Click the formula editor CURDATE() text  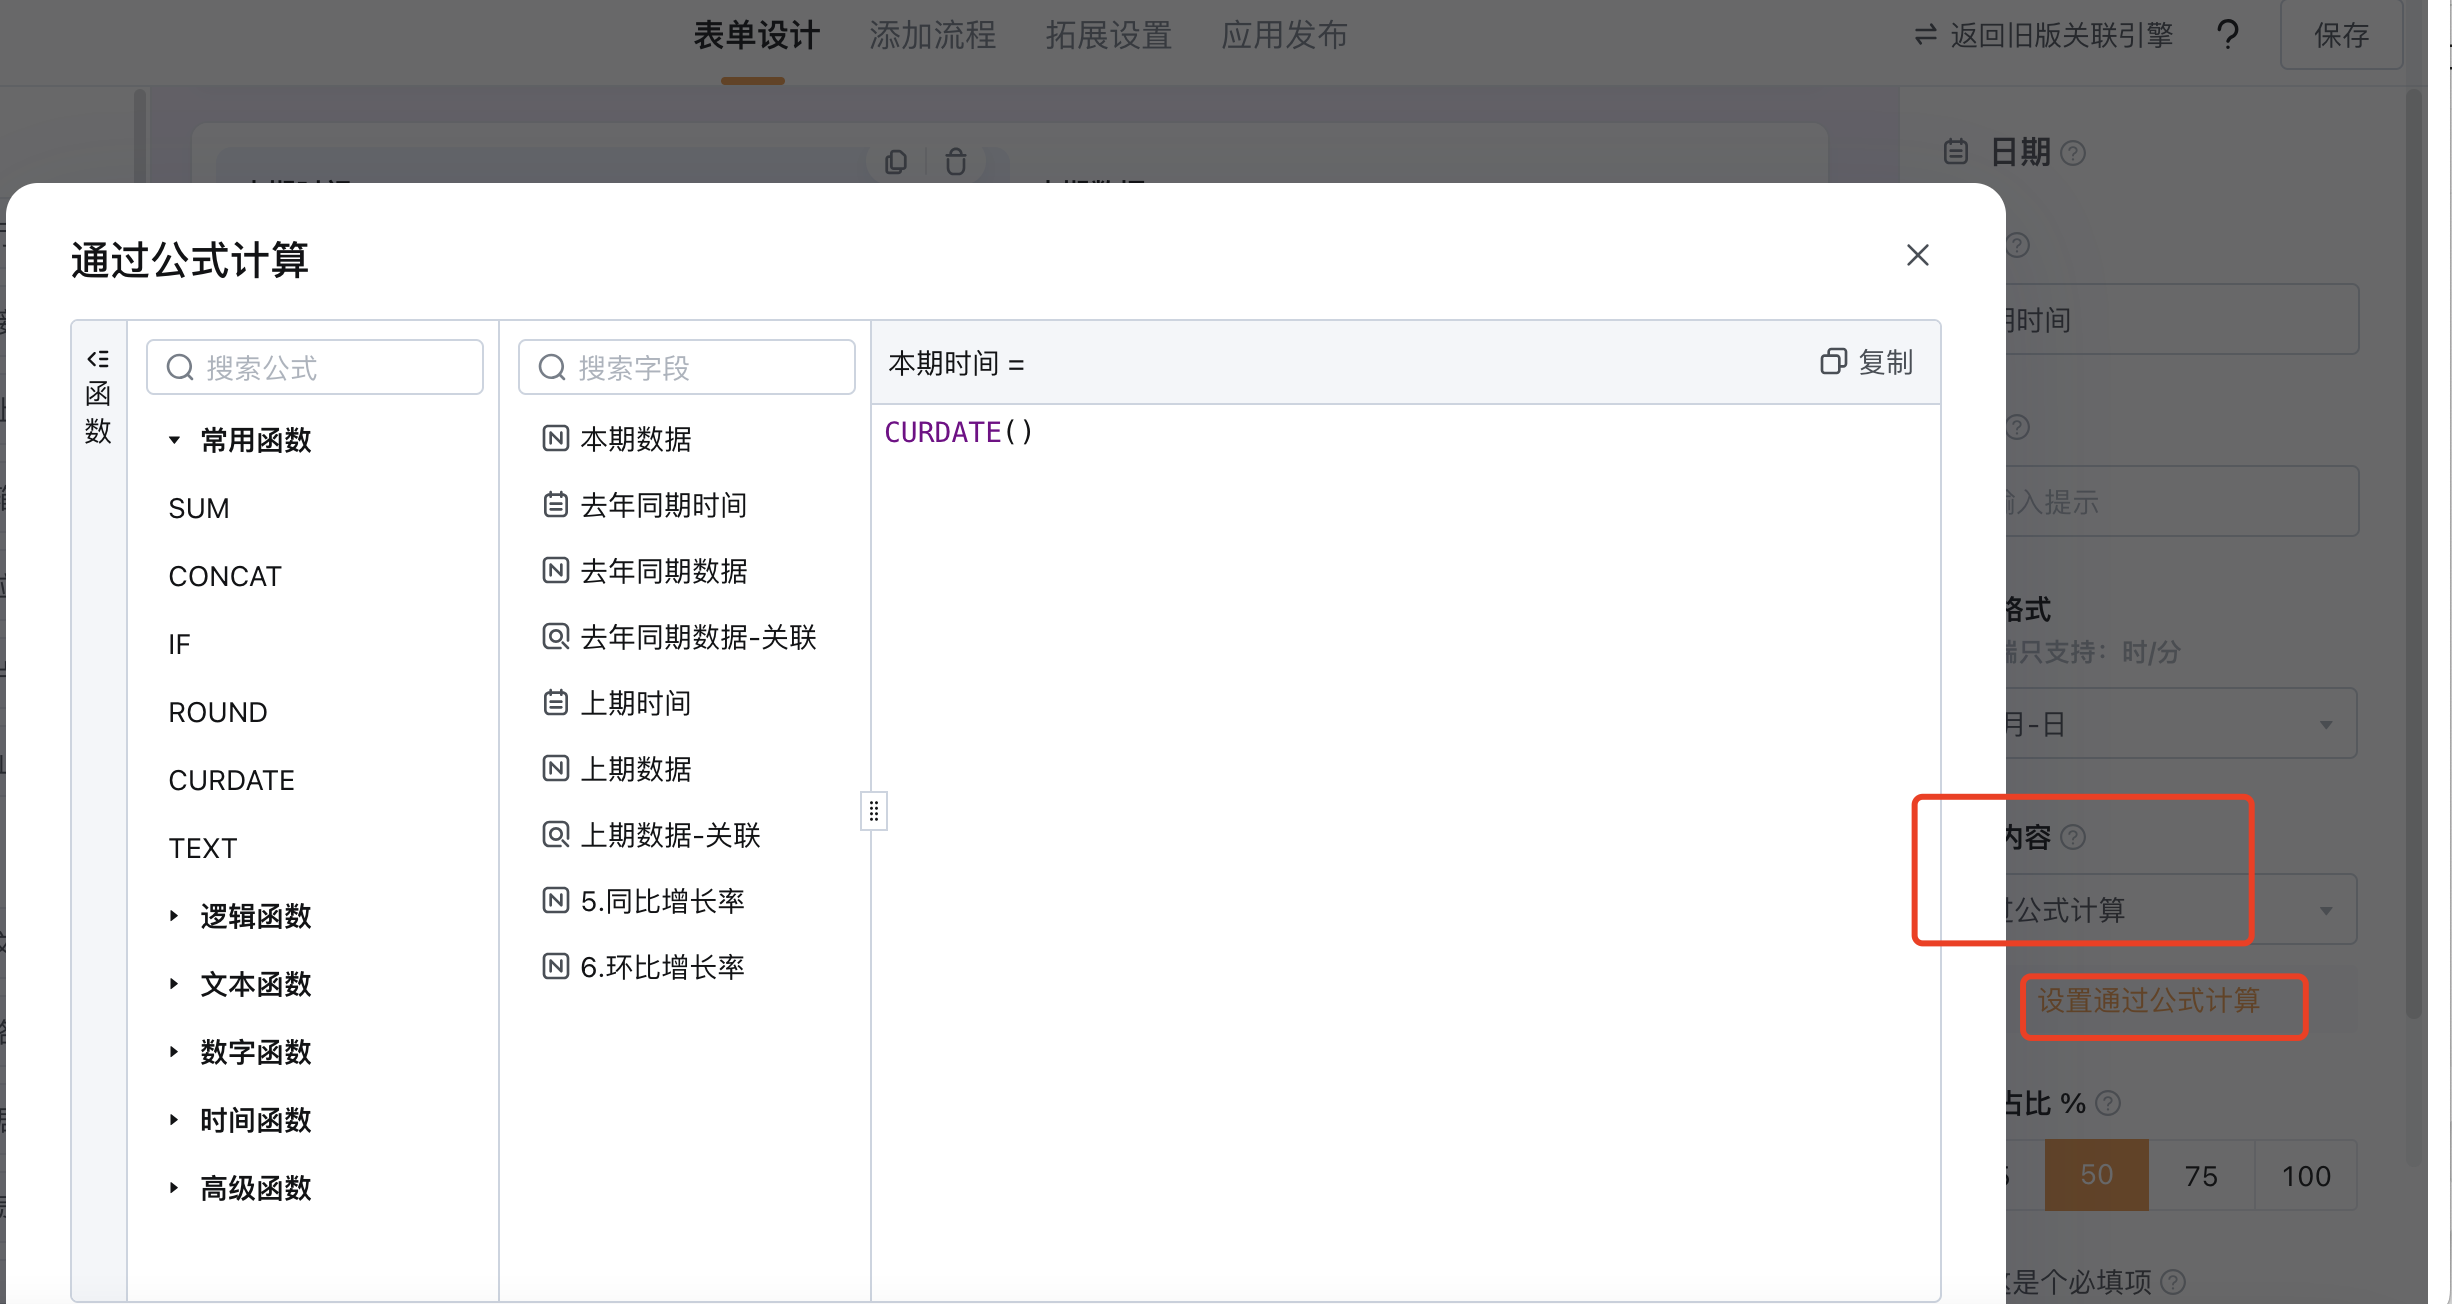[x=958, y=432]
